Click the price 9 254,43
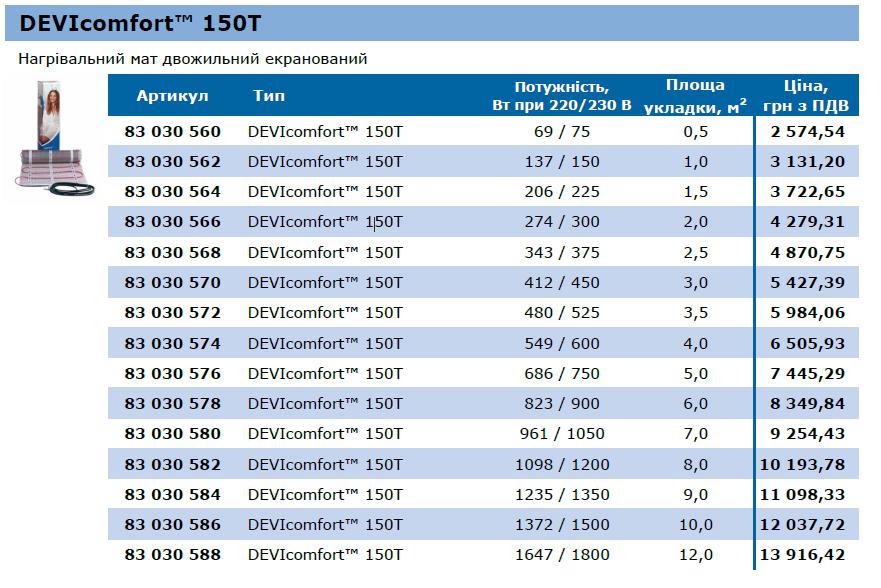The height and width of the screenshot is (588, 881). coord(807,434)
